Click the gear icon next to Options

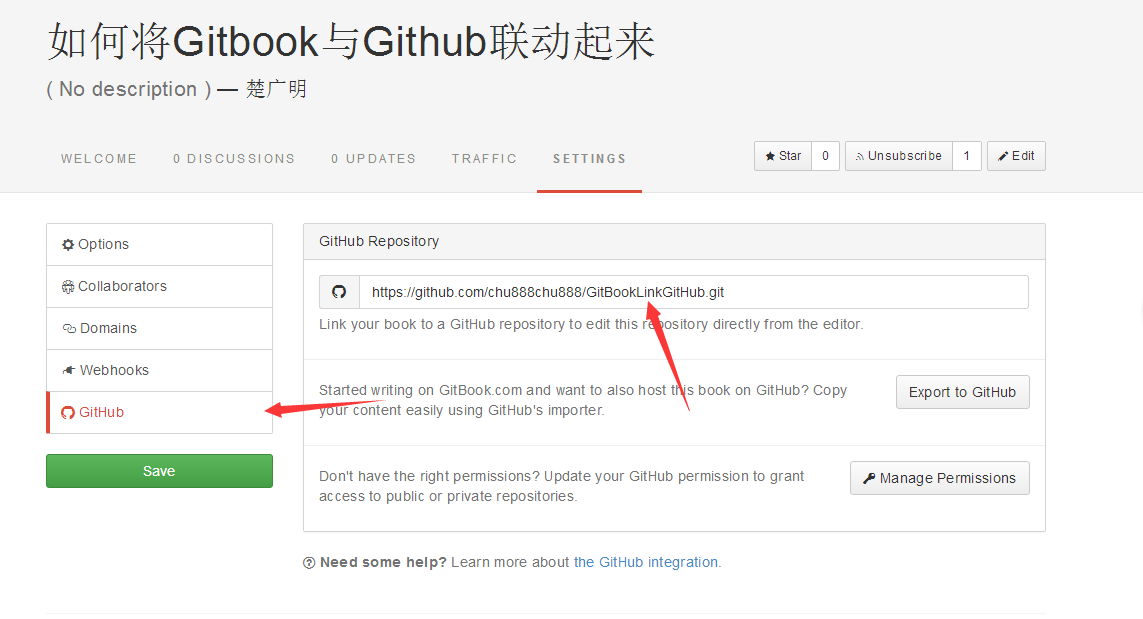[x=68, y=244]
